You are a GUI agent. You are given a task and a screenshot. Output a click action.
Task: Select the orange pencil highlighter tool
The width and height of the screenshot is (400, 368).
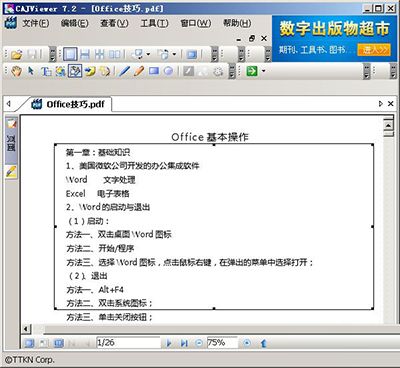(139, 71)
